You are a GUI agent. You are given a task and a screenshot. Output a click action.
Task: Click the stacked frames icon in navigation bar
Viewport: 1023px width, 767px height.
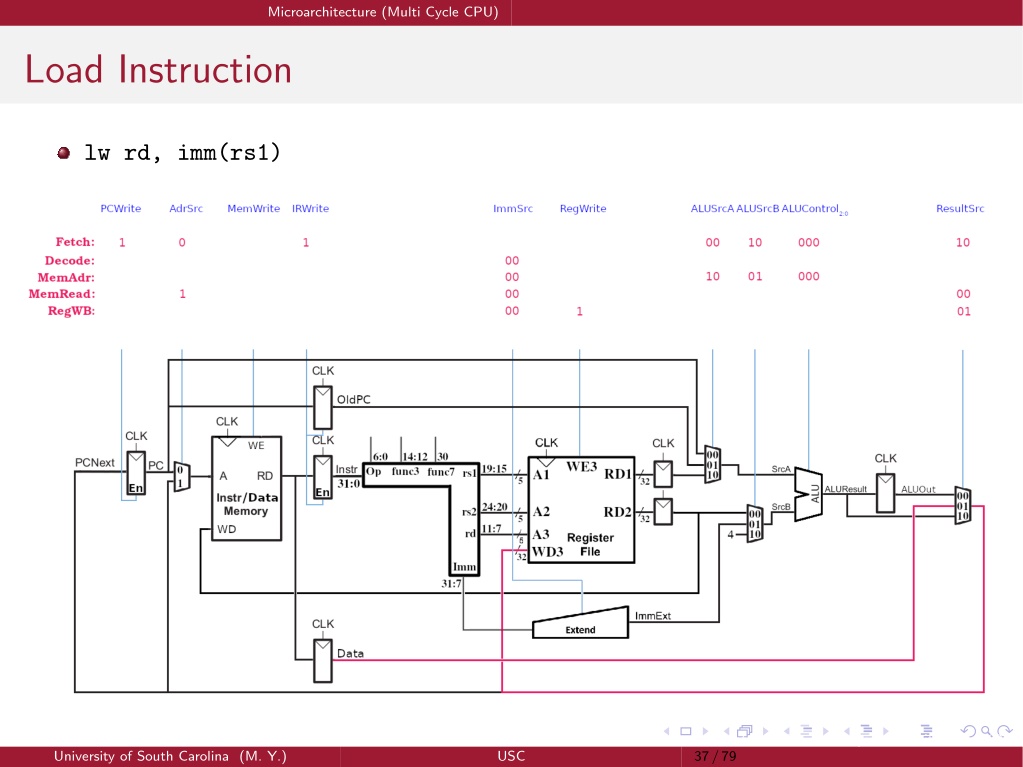(x=745, y=731)
